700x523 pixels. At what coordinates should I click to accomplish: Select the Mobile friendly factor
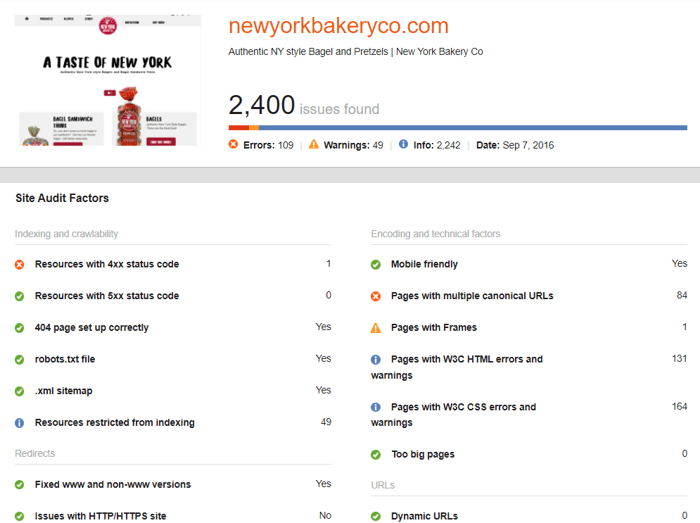coord(425,264)
